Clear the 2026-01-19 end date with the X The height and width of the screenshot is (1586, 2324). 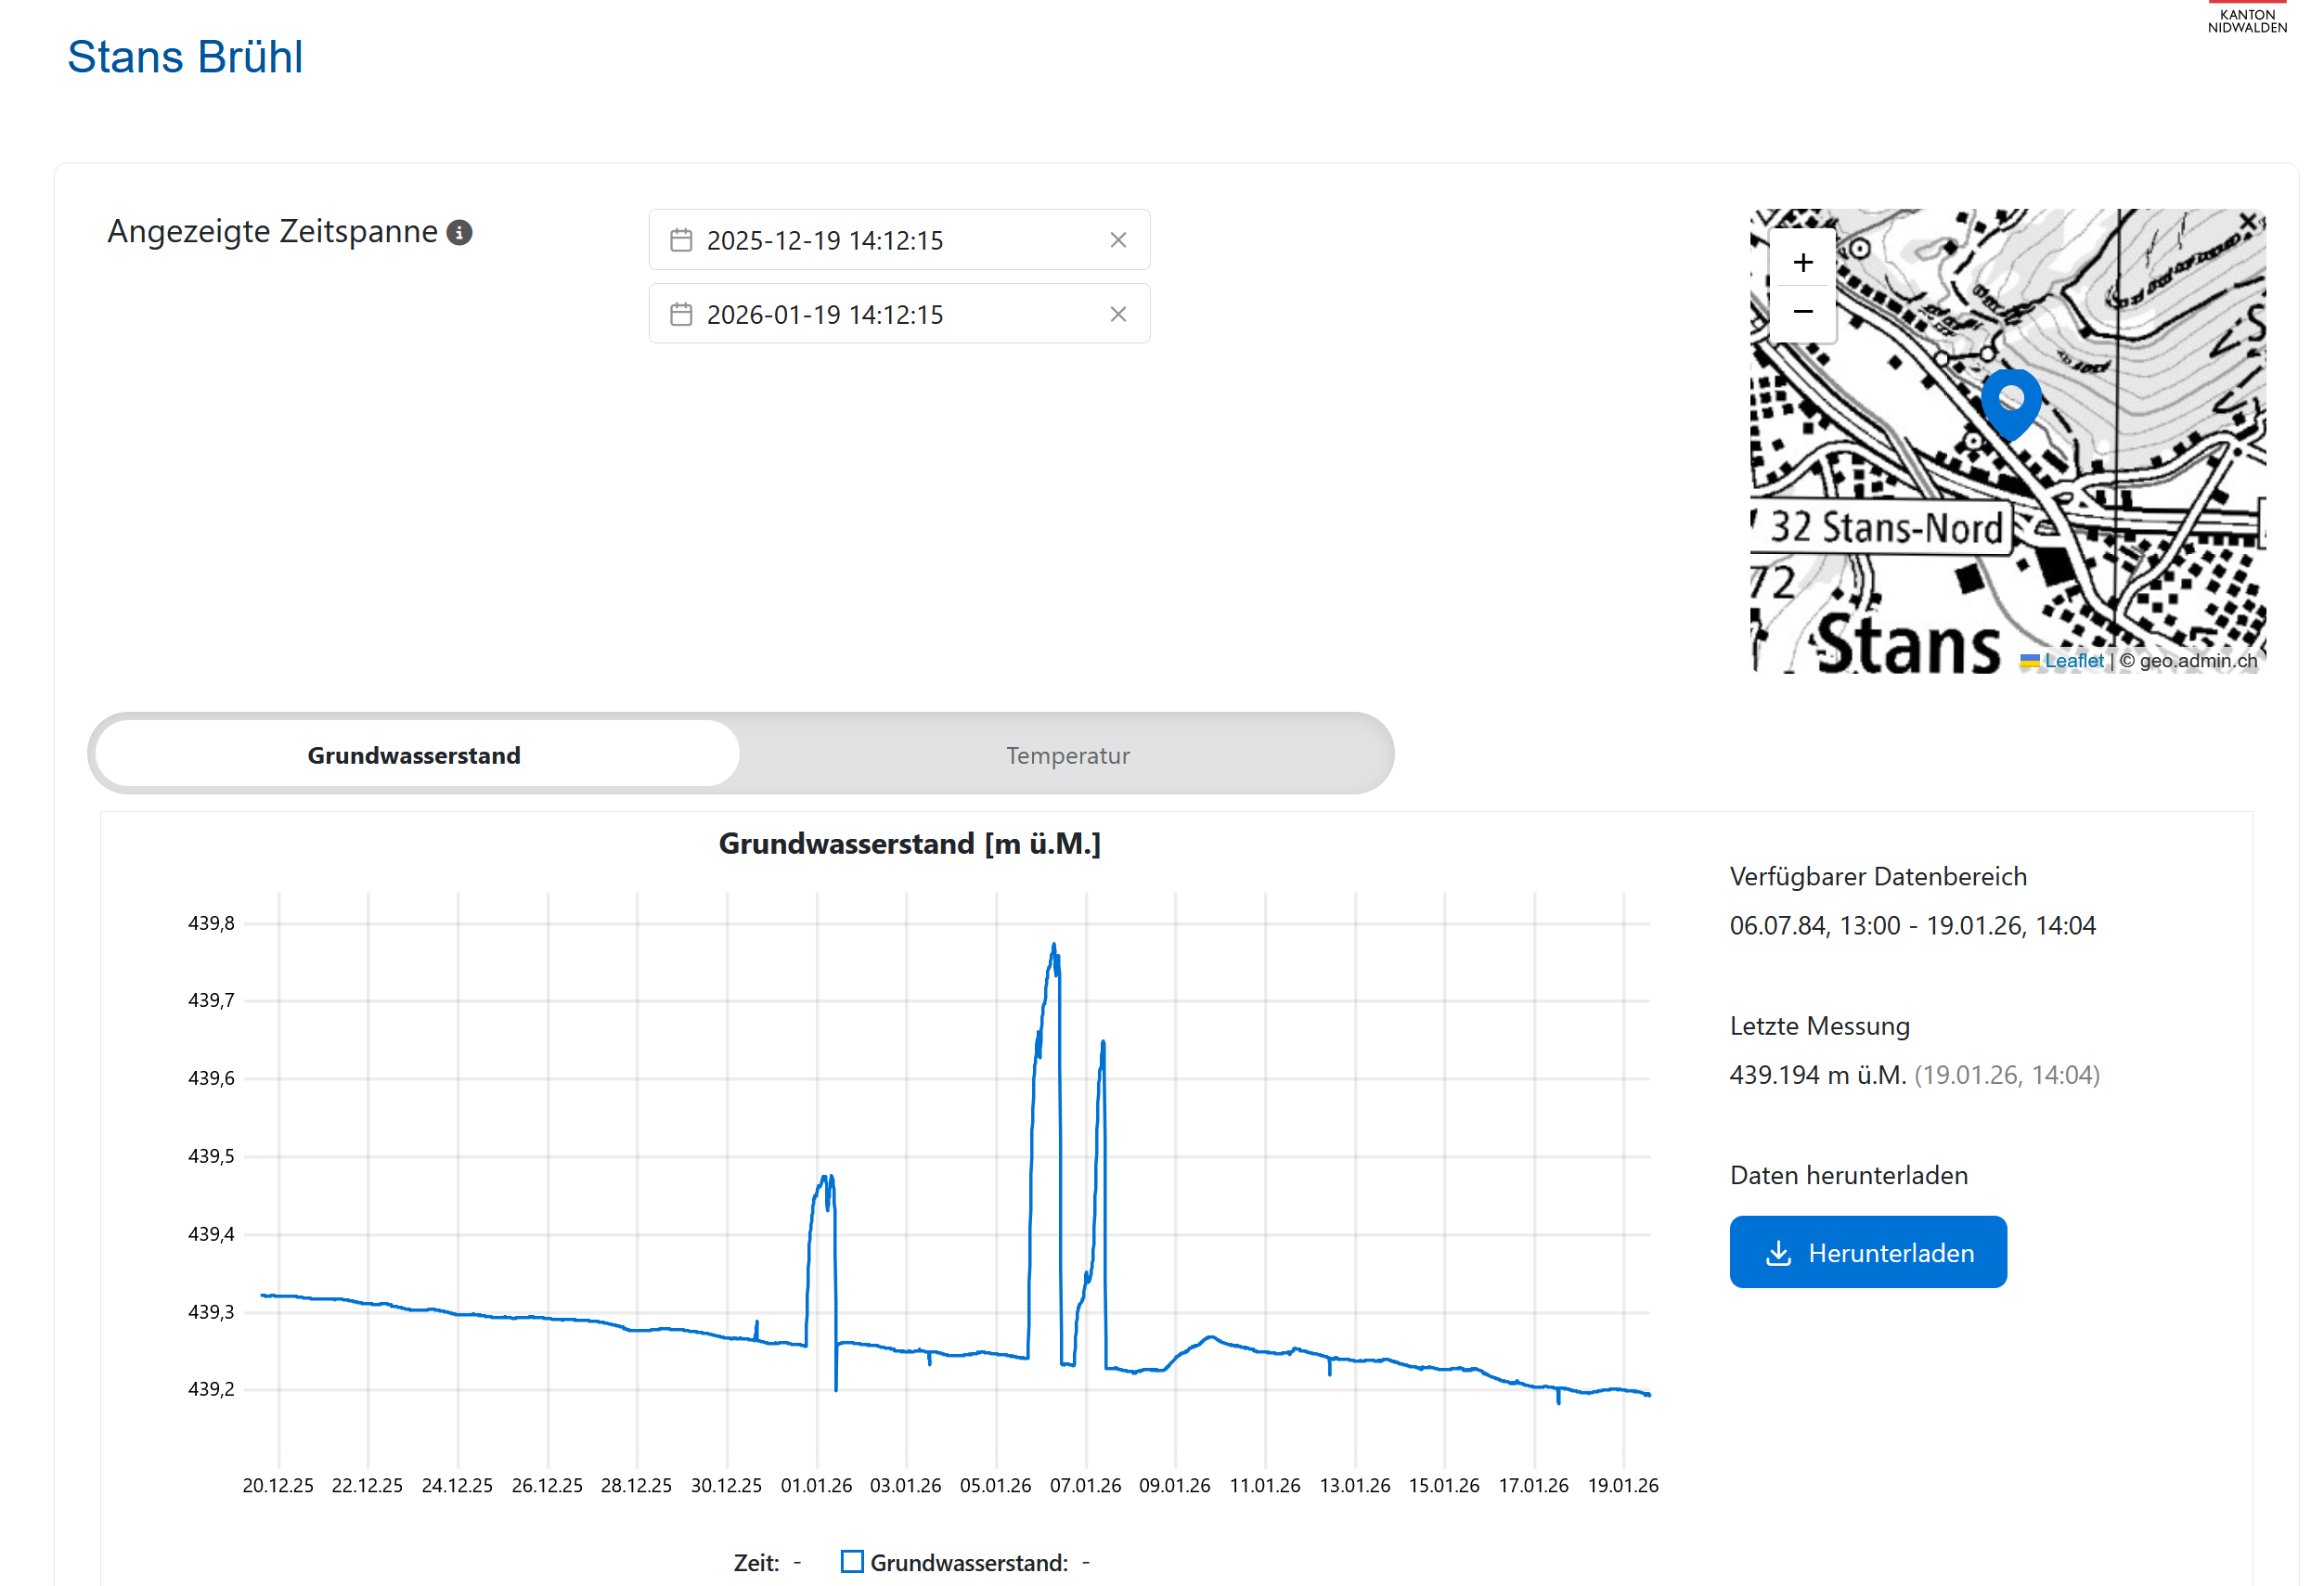1118,314
